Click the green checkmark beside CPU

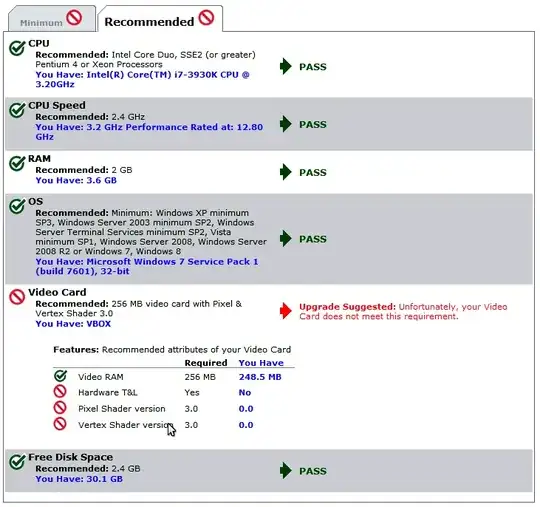point(17,48)
